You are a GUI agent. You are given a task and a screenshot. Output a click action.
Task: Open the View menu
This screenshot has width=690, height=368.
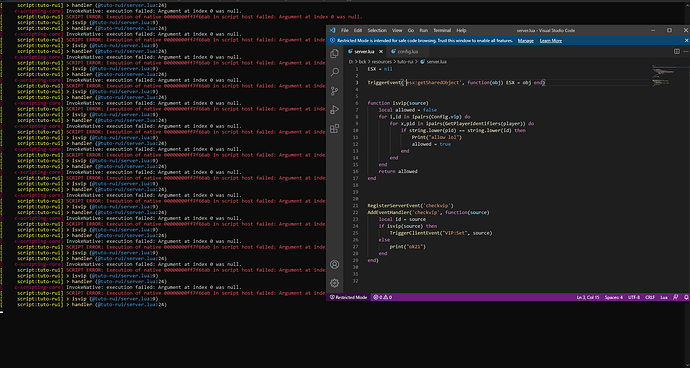(x=397, y=30)
